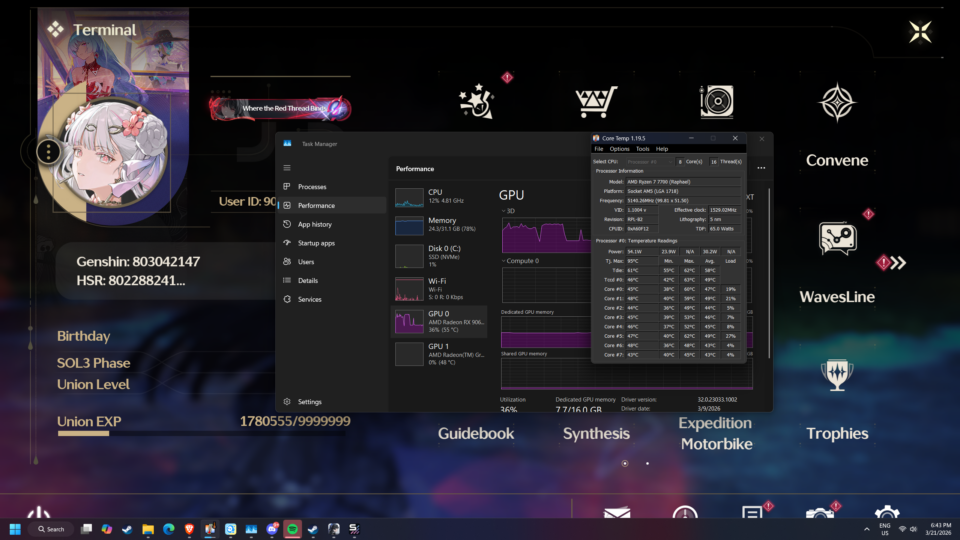Open the WavesLine chat-graph icon
The image size is (960, 540).
[x=837, y=238]
